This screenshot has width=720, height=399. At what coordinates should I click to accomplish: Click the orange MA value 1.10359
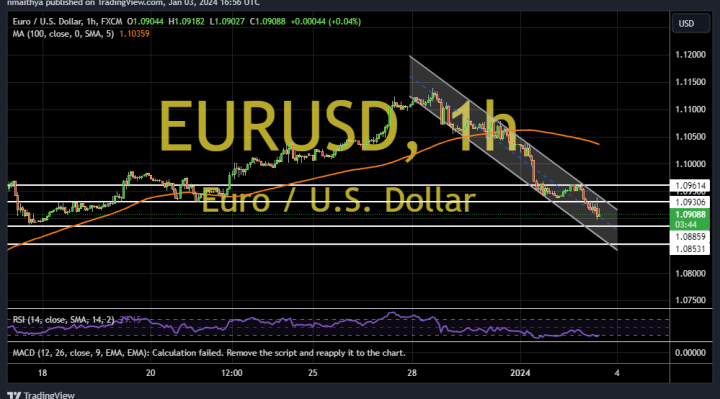[x=134, y=34]
